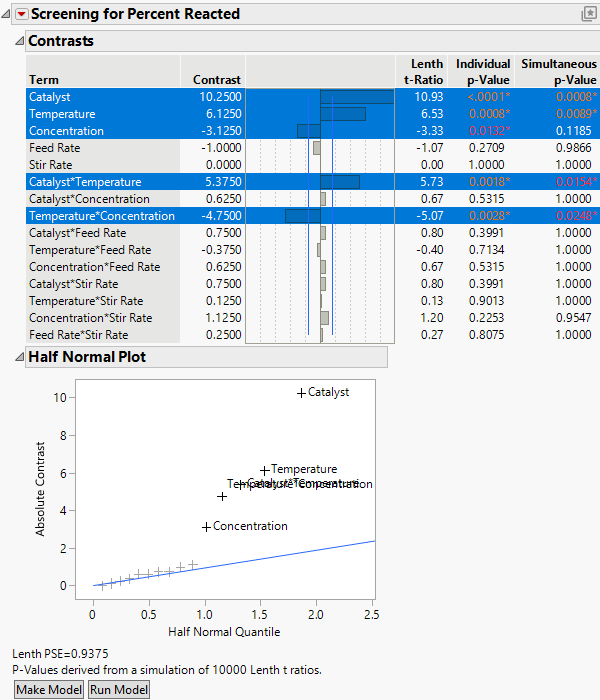The width and height of the screenshot is (600, 700).
Task: Collapse the Contrasts section
Action: point(19,41)
